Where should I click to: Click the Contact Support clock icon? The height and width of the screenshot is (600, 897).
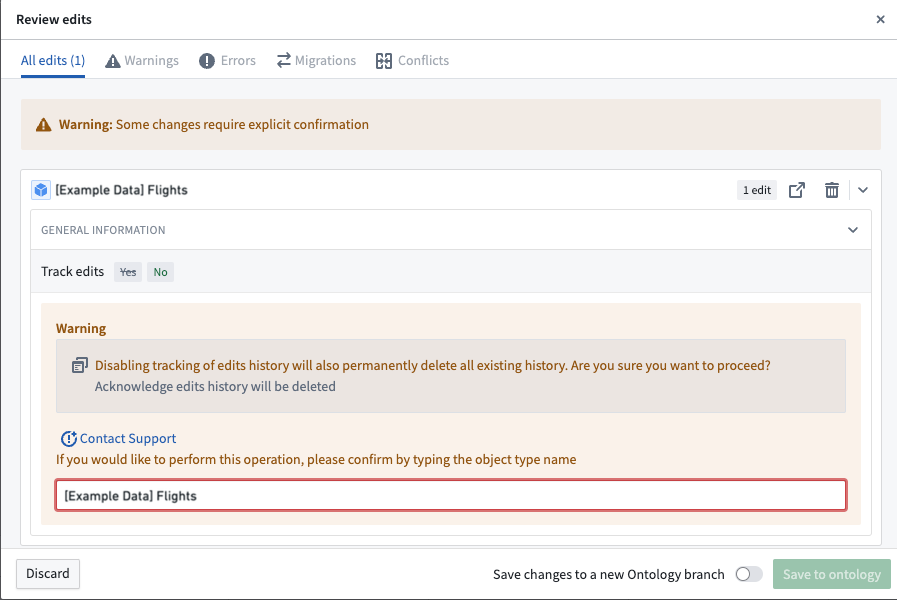[x=69, y=439]
